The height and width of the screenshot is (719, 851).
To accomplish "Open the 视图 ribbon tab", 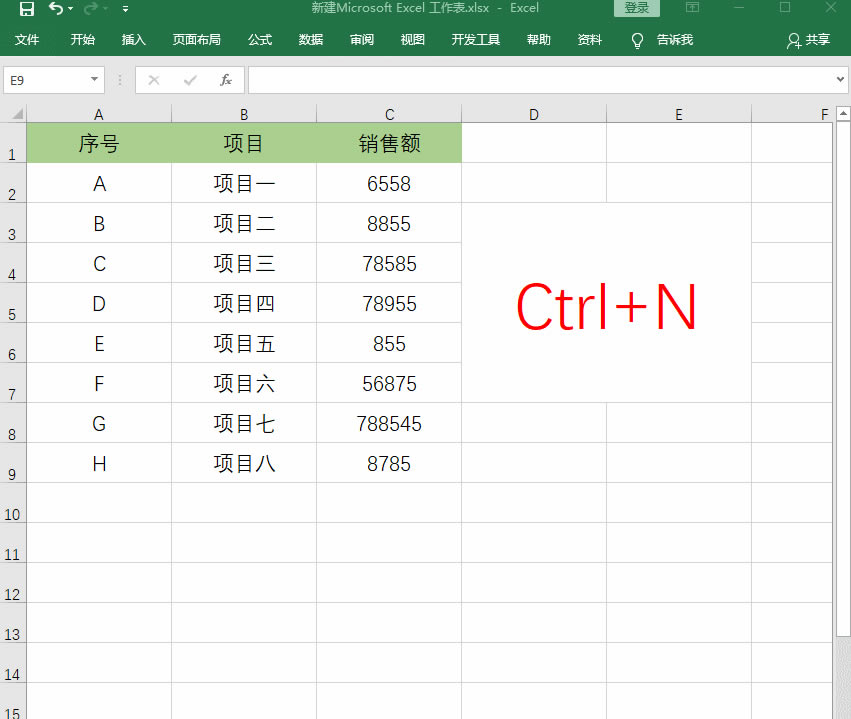I will (412, 40).
